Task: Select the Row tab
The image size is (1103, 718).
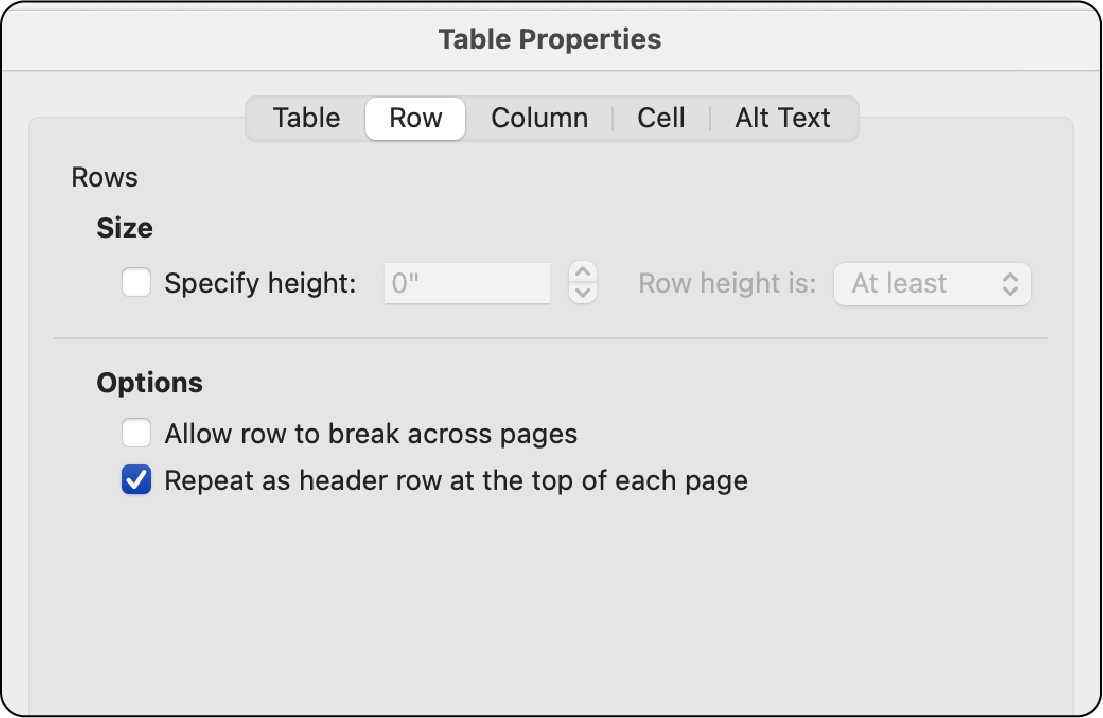Action: [415, 118]
